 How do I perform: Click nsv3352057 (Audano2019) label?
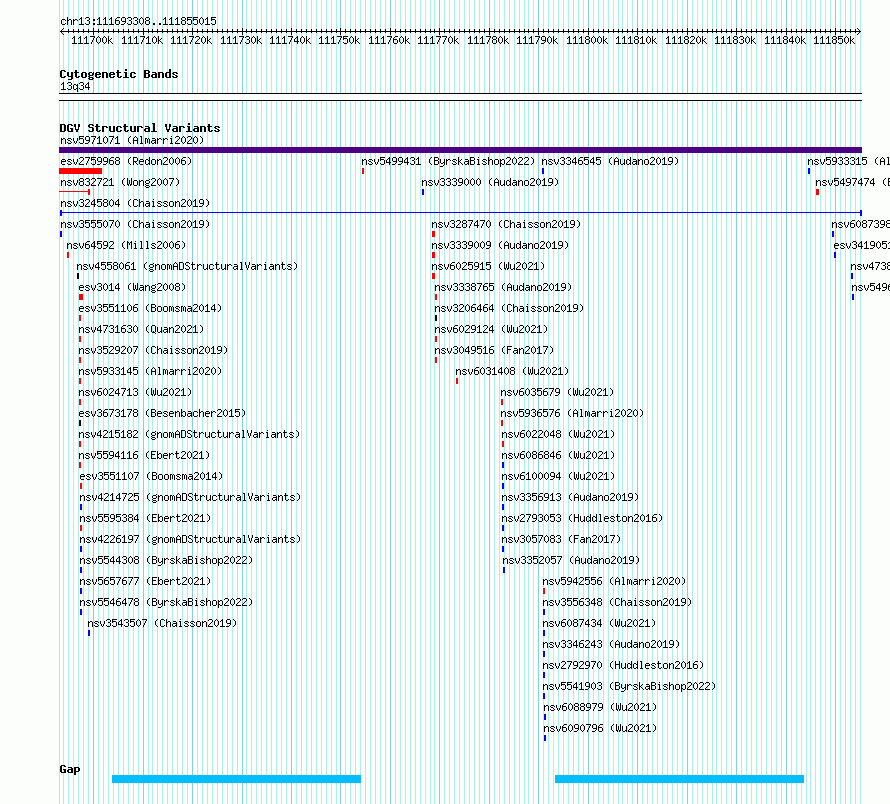coord(572,560)
